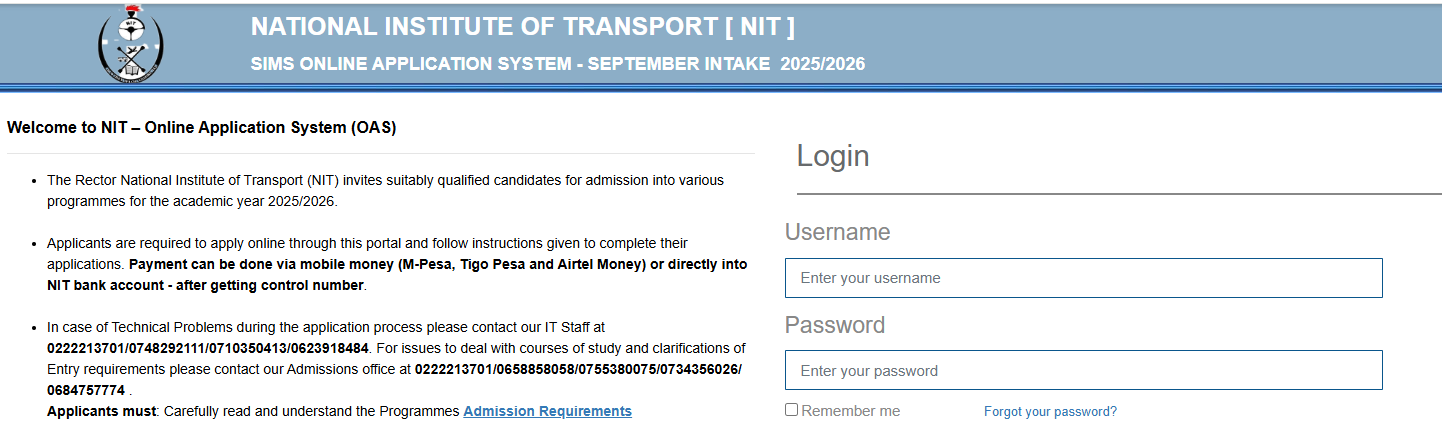This screenshot has width=1442, height=427.
Task: Click the Admissions office phone numbers
Action: (x=394, y=379)
